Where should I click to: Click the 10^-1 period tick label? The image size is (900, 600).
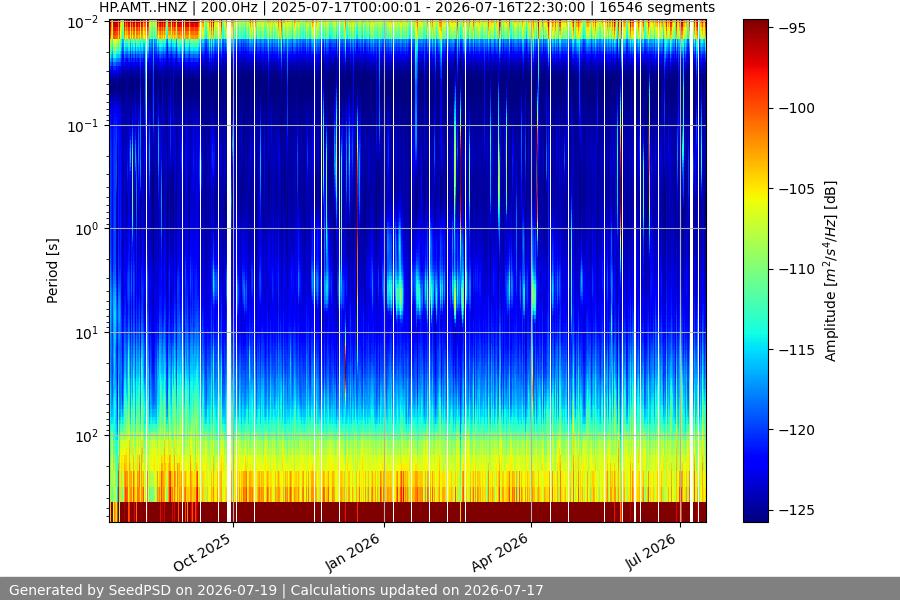[x=83, y=126]
